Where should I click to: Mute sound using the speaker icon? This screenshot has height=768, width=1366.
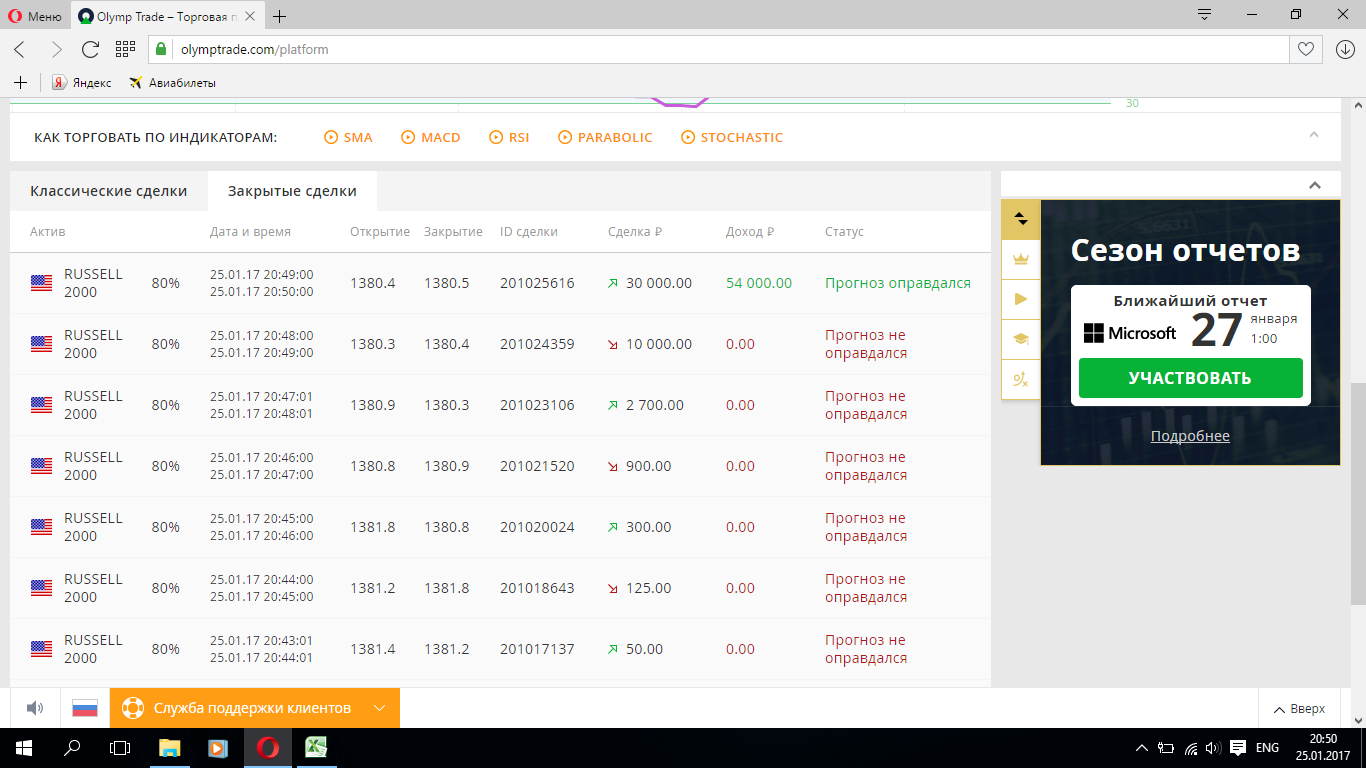[x=35, y=708]
